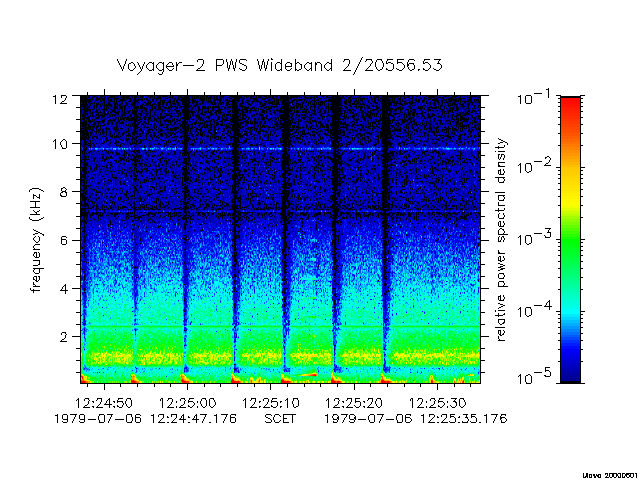This screenshot has width=640, height=480.
Task: Click start timestamp 1979-07-06 12:24:47.176
Action: tap(145, 419)
